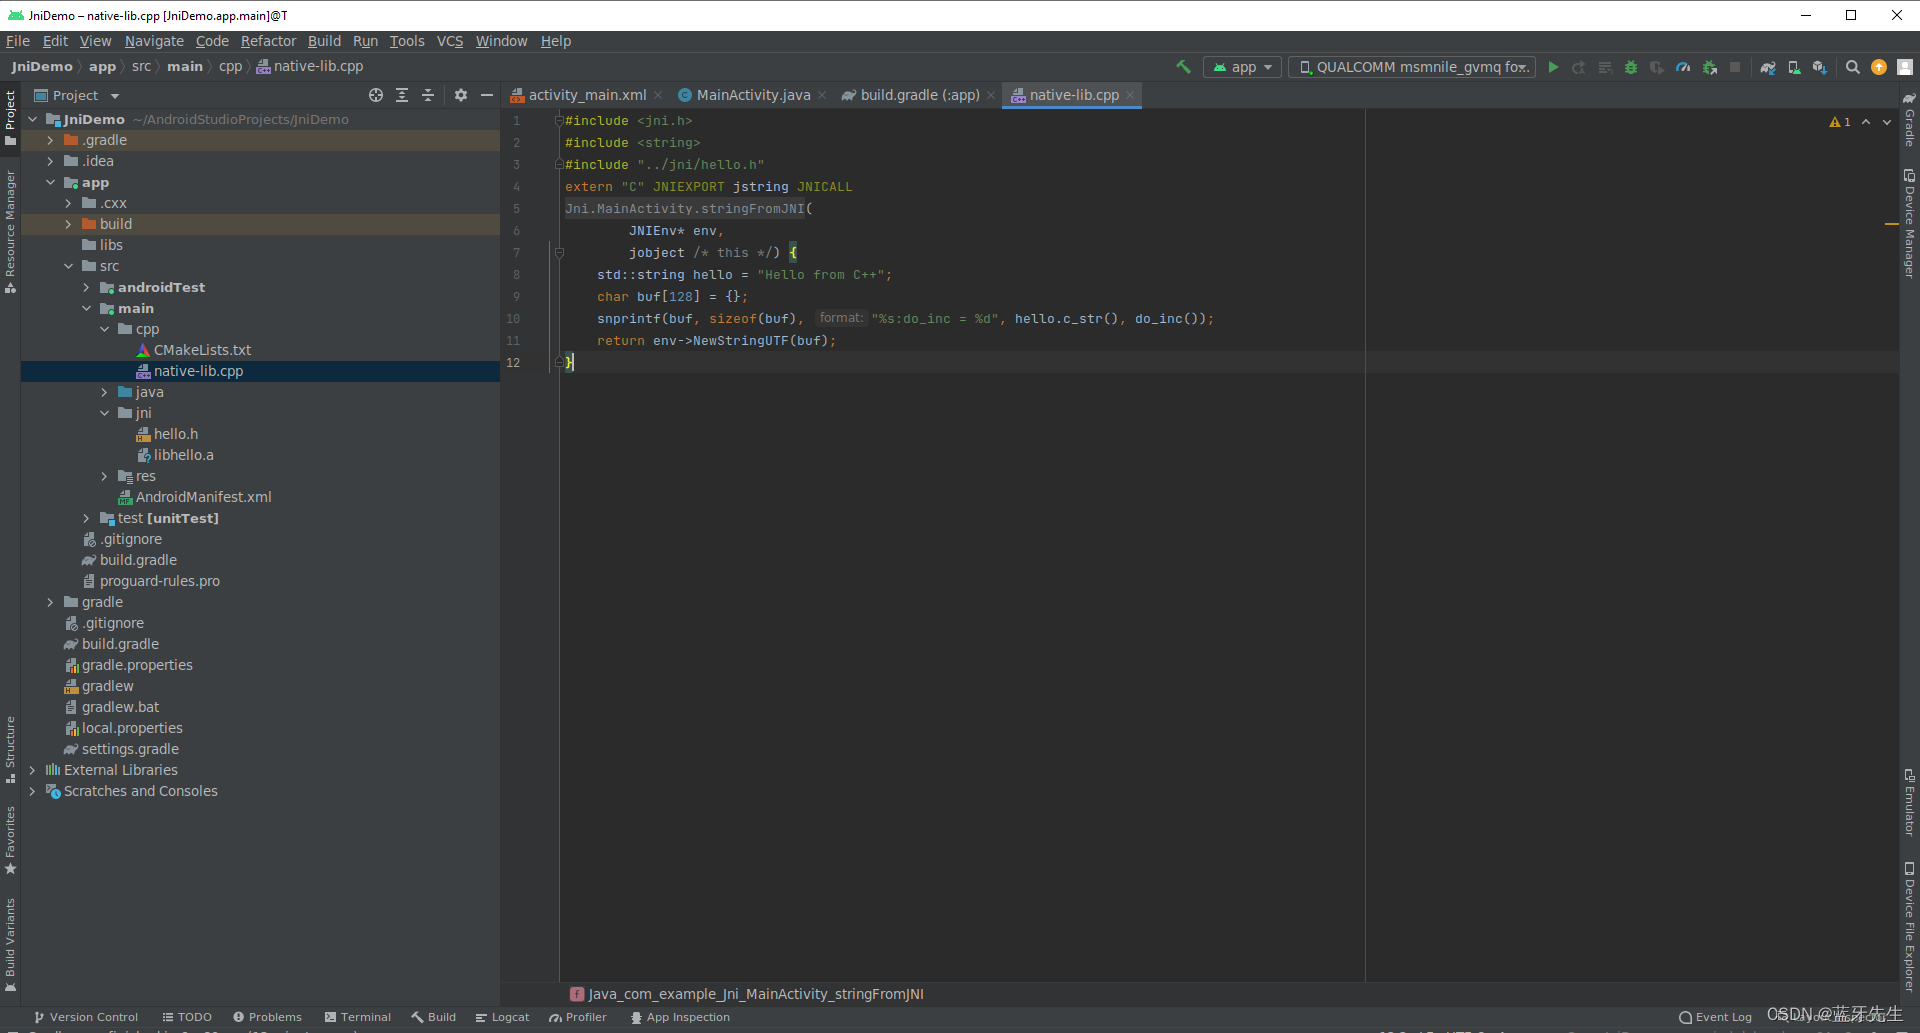This screenshot has height=1033, width=1920.
Task: Sync Project with Gradle Files icon
Action: 1767,67
